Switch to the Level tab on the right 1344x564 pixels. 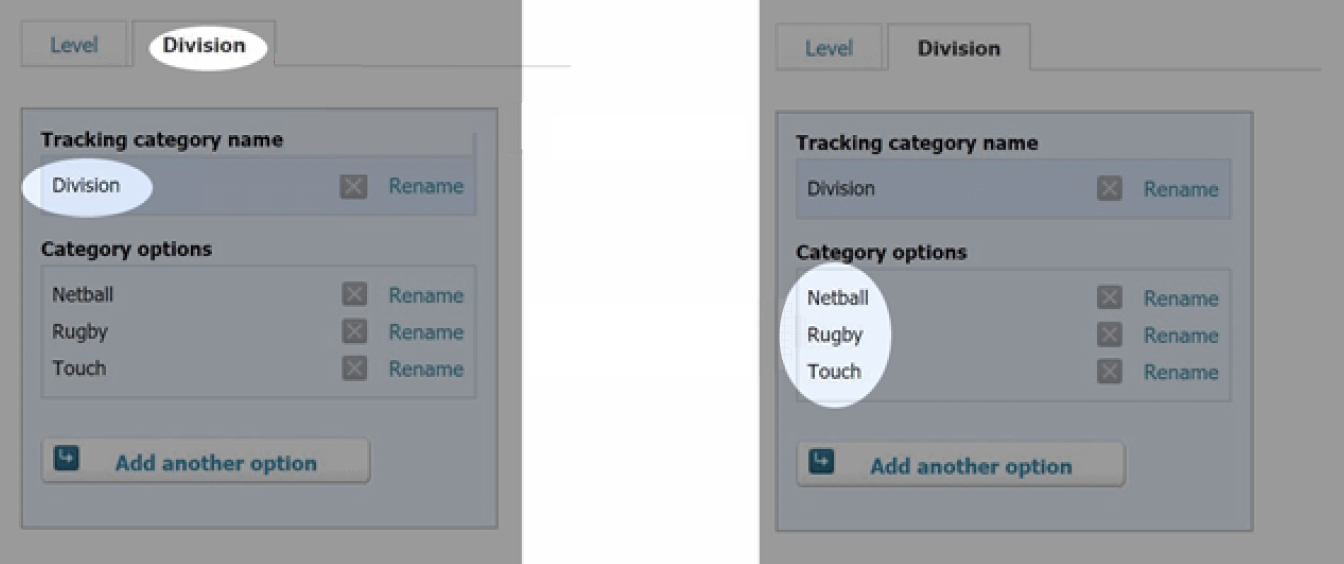pyautogui.click(x=829, y=49)
